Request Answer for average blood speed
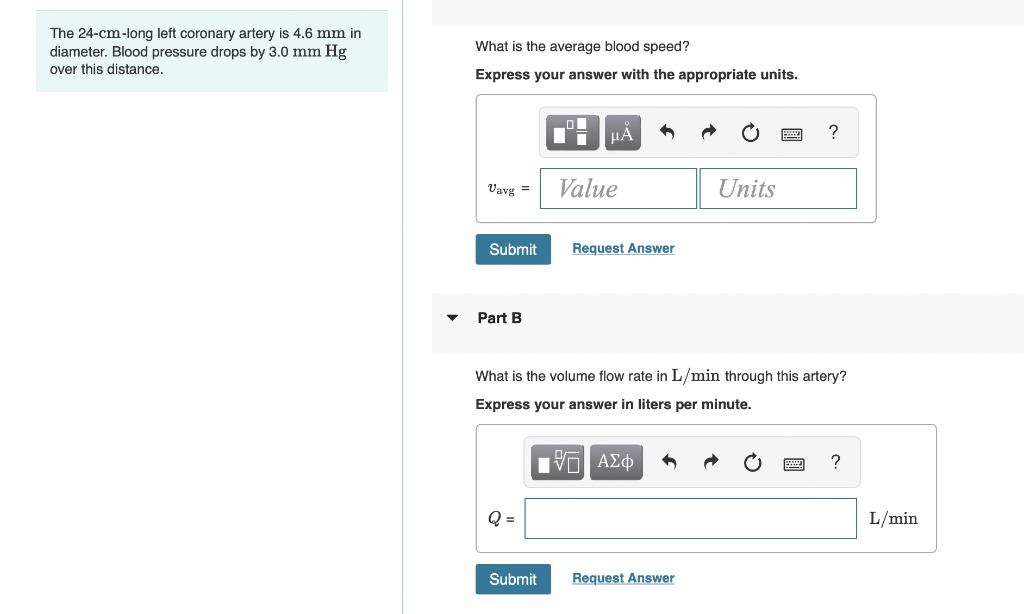This screenshot has width=1024, height=614. pyautogui.click(x=623, y=249)
